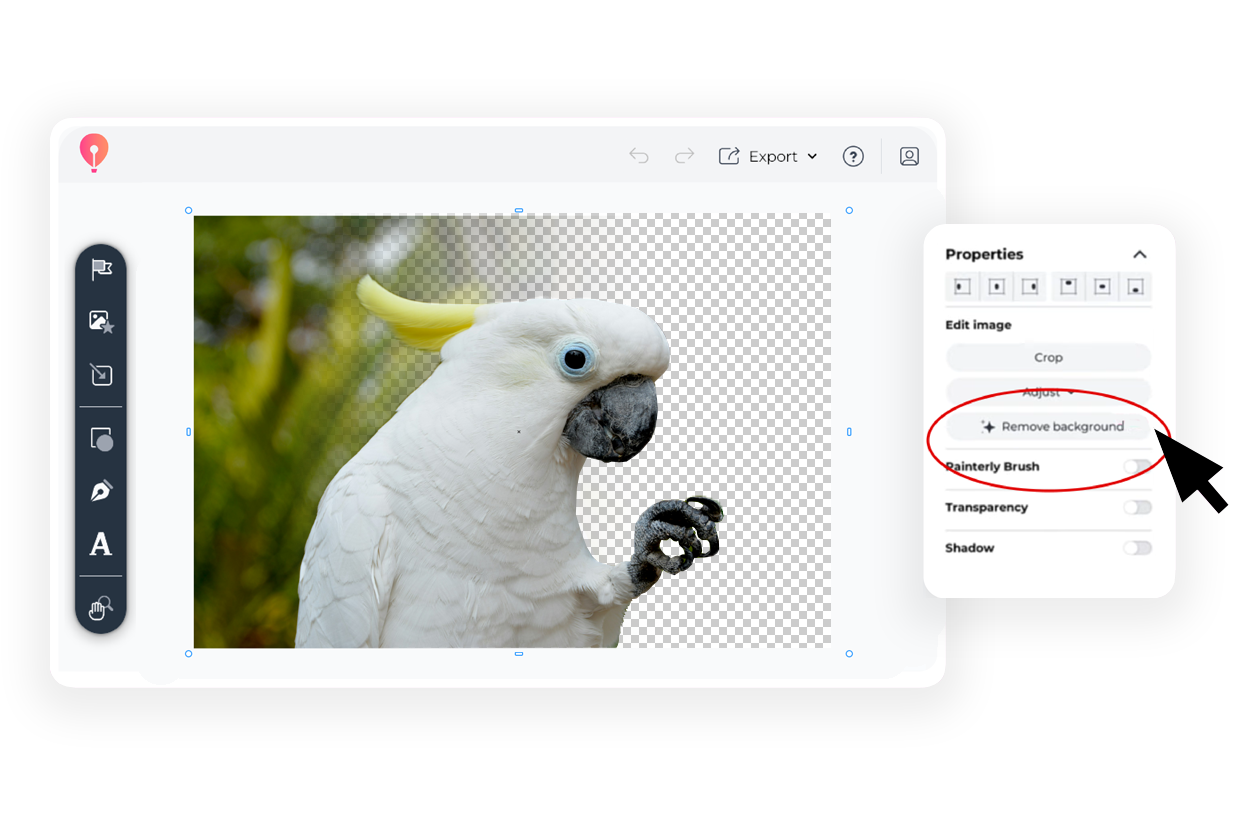The height and width of the screenshot is (816, 1260).
Task: Select the Text tool
Action: point(101,545)
